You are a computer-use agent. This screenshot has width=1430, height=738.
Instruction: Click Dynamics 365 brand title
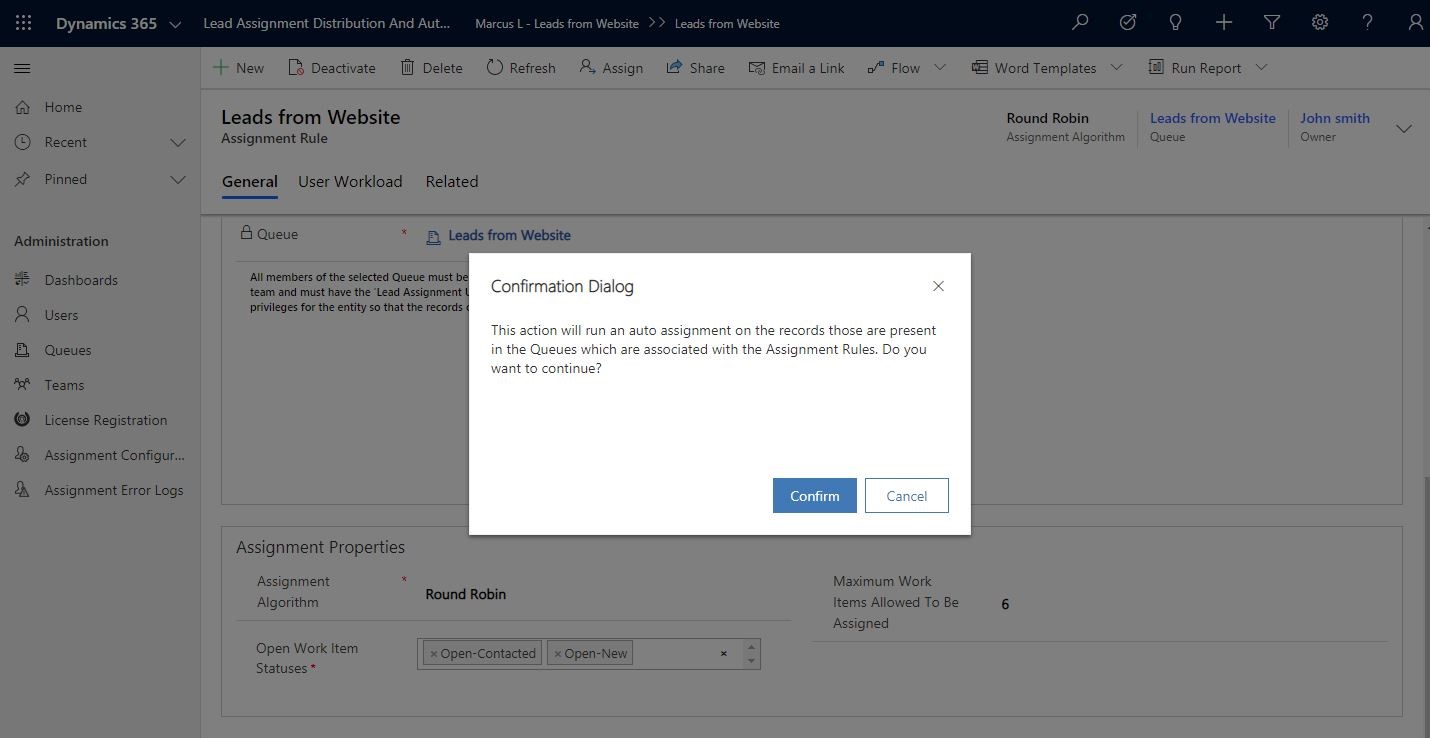tap(106, 23)
